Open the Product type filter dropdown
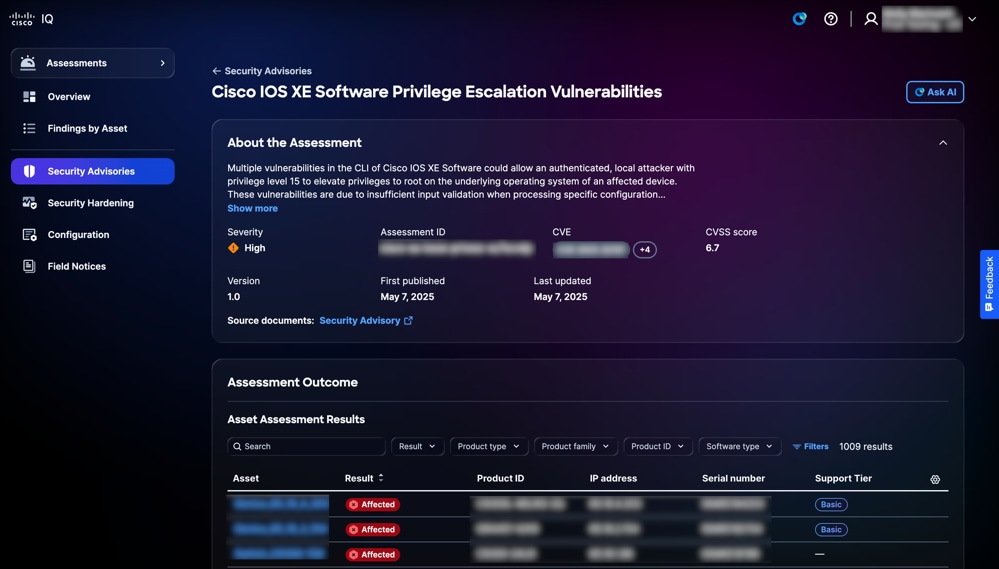Image resolution: width=999 pixels, height=569 pixels. 489,447
